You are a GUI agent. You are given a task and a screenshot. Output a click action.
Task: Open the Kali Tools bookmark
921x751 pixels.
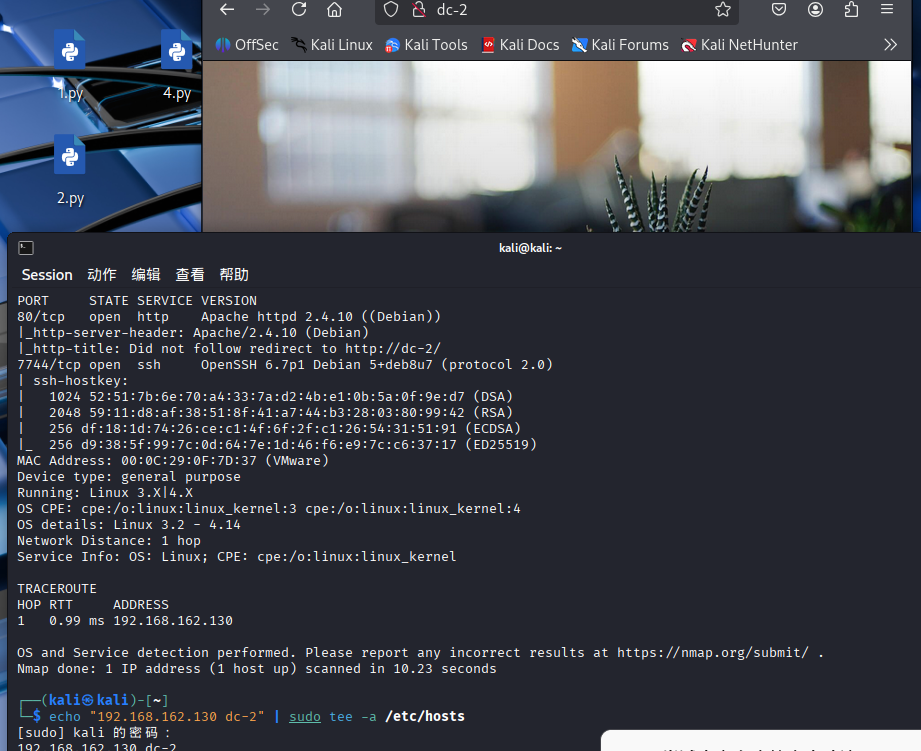click(x=426, y=45)
